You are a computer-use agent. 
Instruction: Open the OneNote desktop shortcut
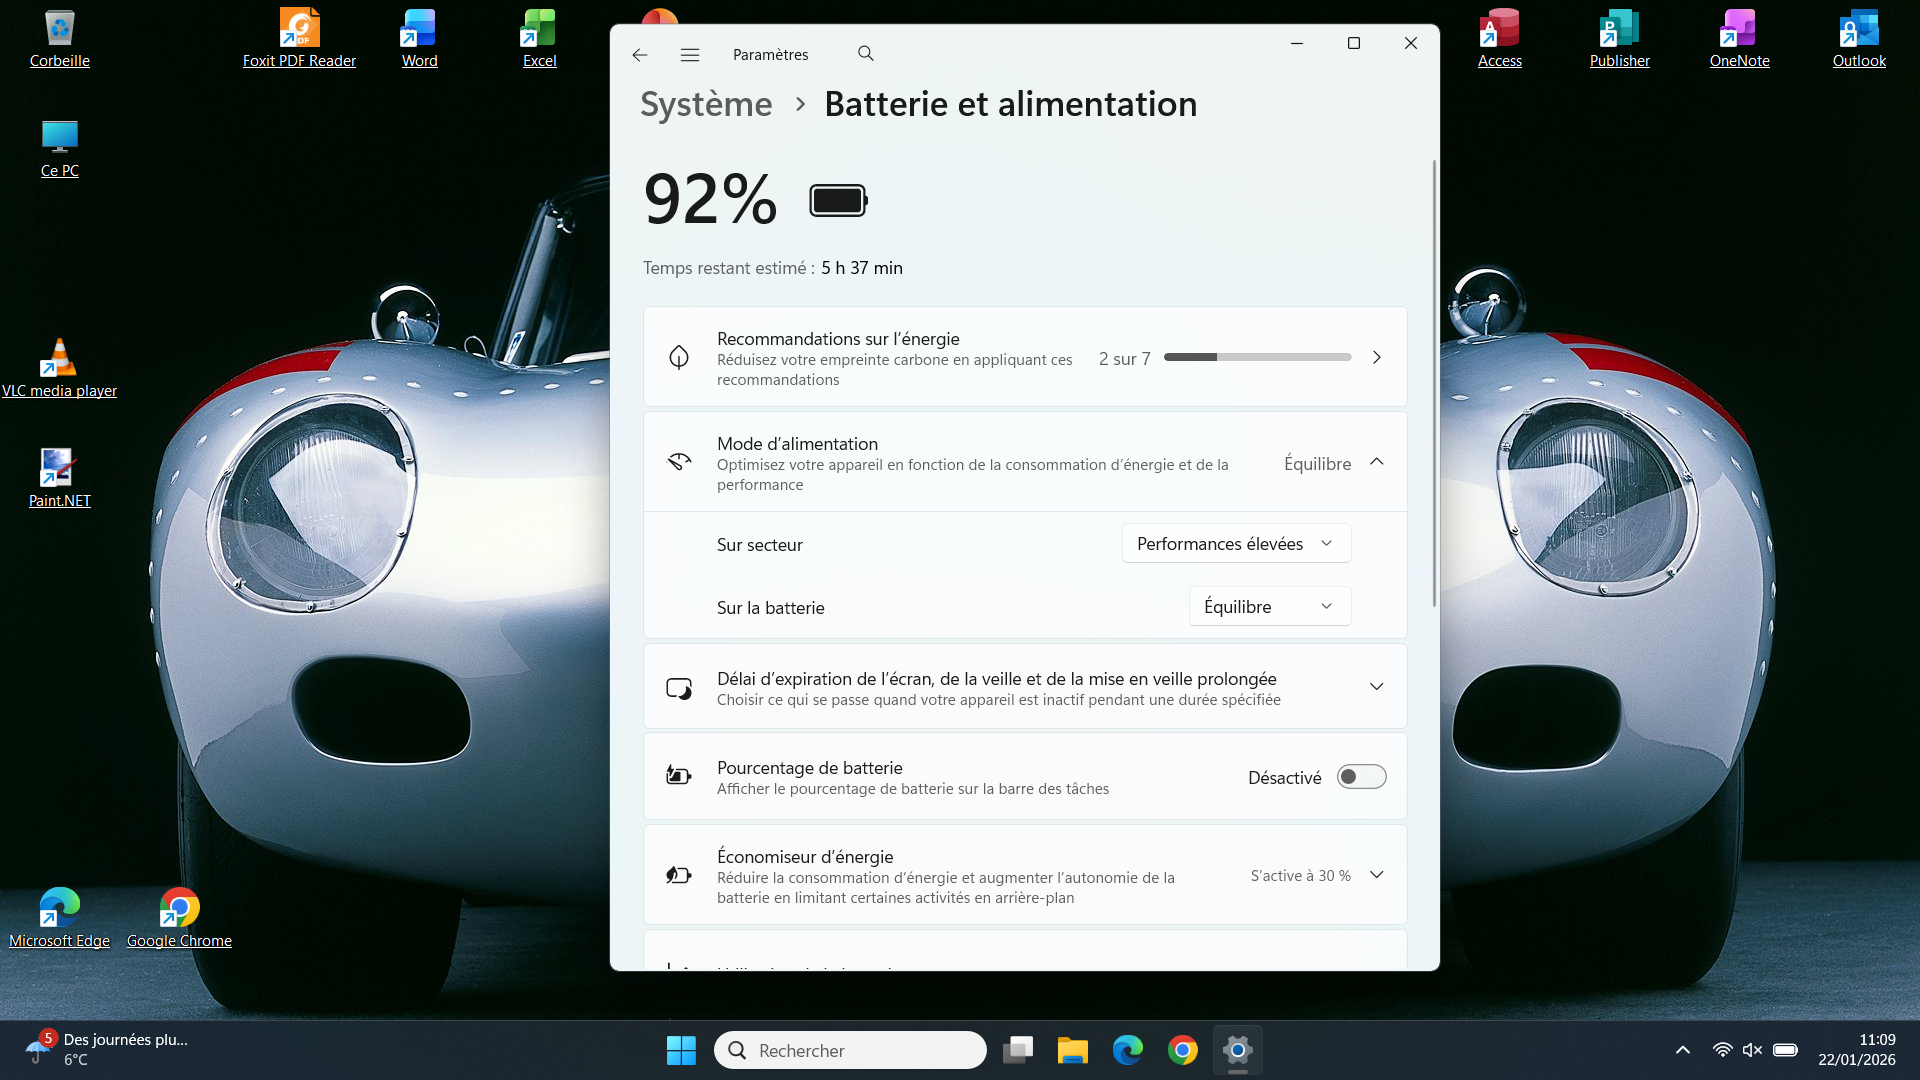pyautogui.click(x=1740, y=39)
